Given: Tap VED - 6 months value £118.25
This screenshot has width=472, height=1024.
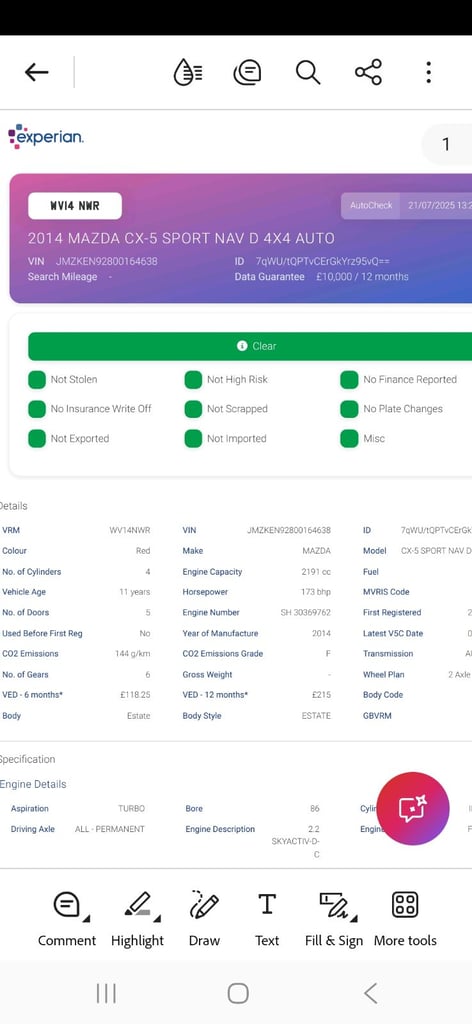Looking at the screenshot, I should pos(135,696).
